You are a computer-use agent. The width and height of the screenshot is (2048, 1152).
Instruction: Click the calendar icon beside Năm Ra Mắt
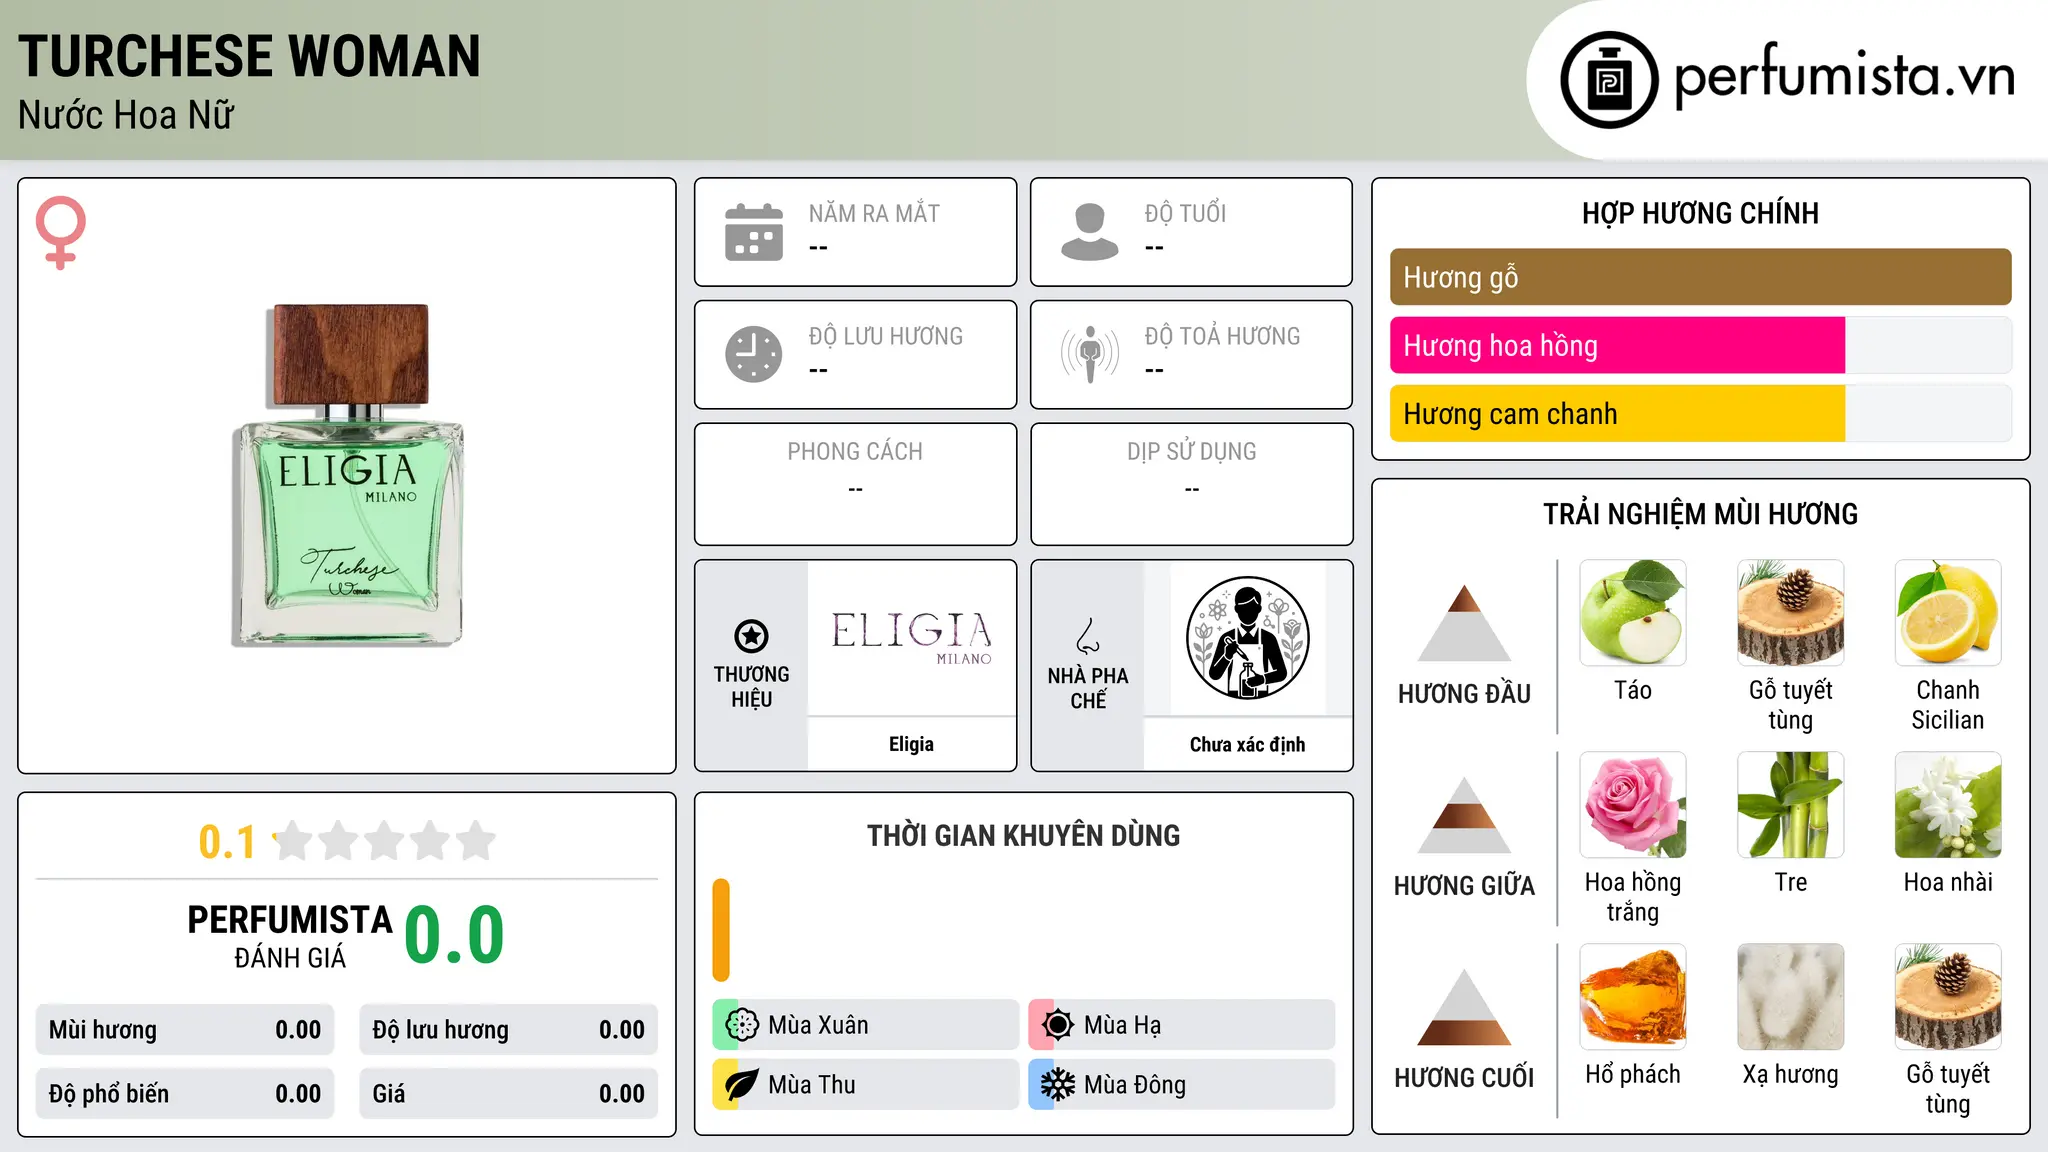[754, 232]
